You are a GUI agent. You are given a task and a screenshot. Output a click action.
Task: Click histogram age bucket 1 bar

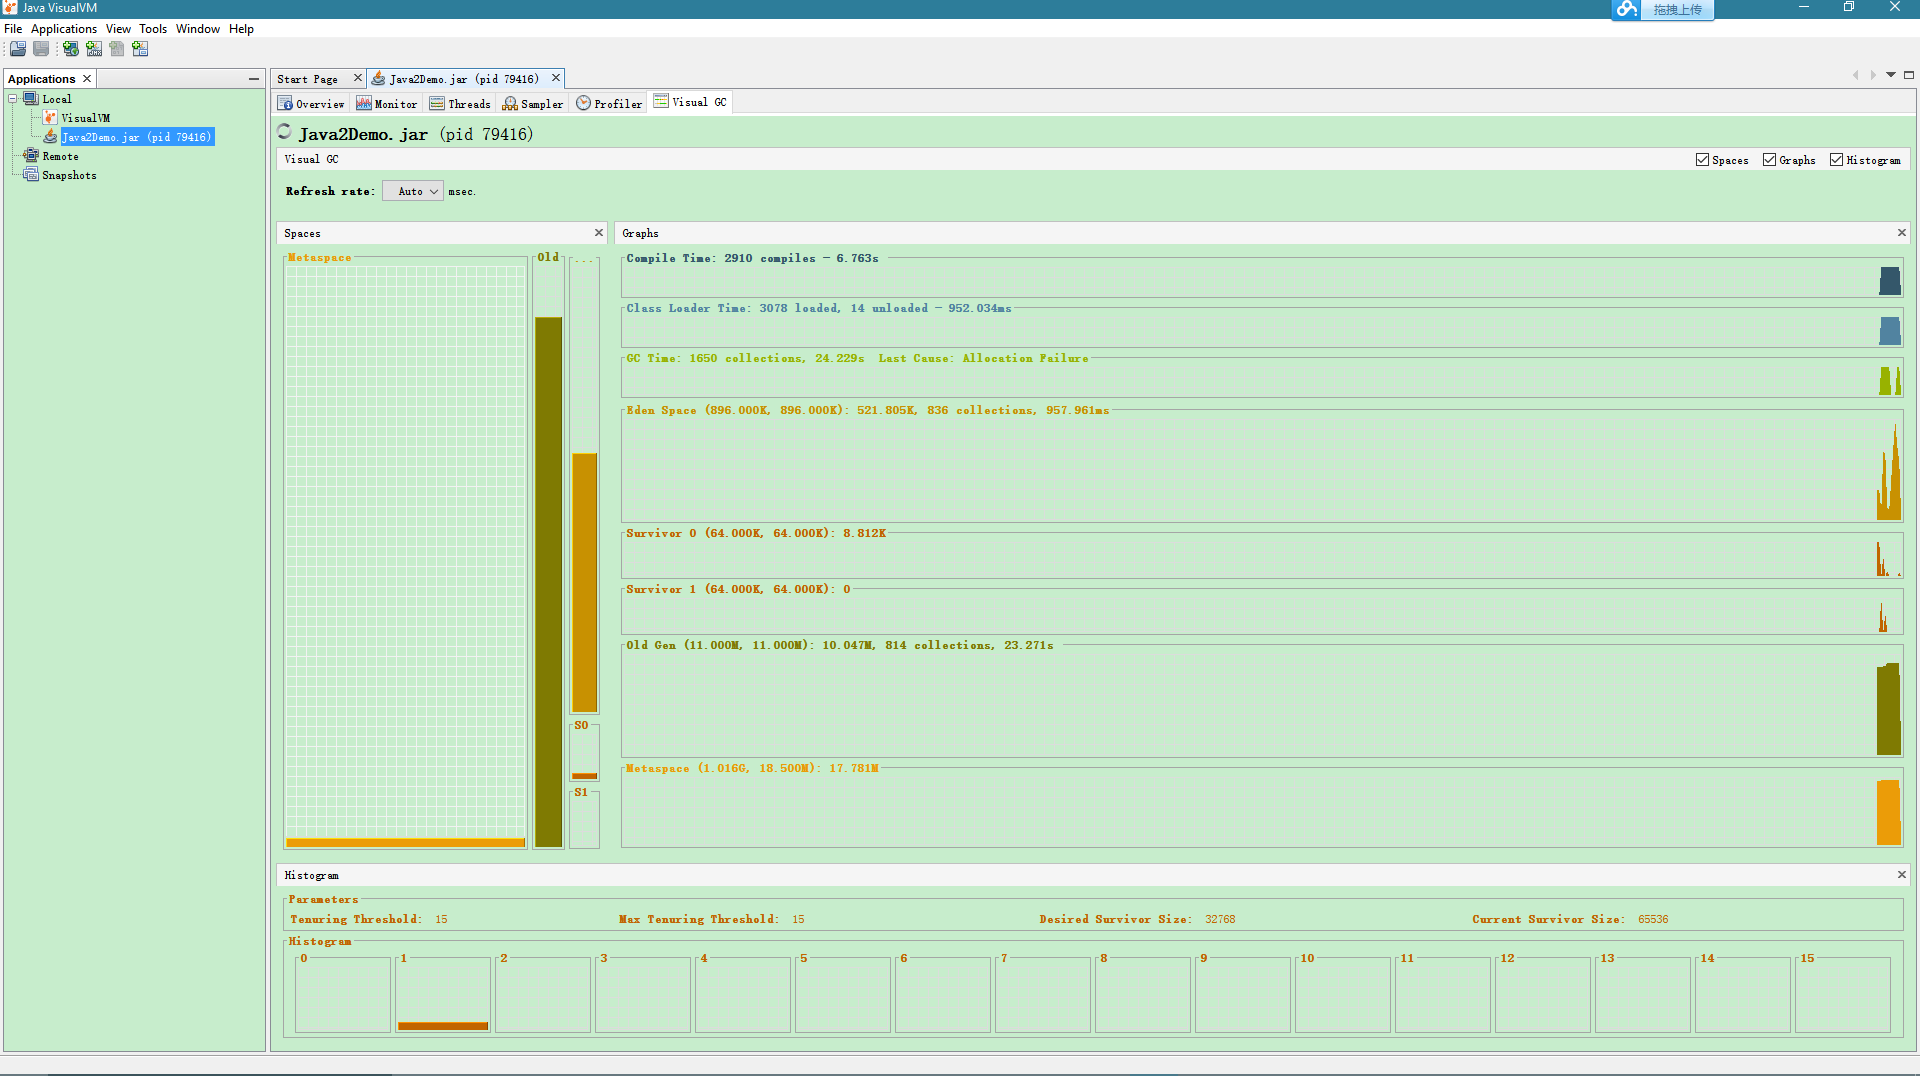[x=443, y=1026]
